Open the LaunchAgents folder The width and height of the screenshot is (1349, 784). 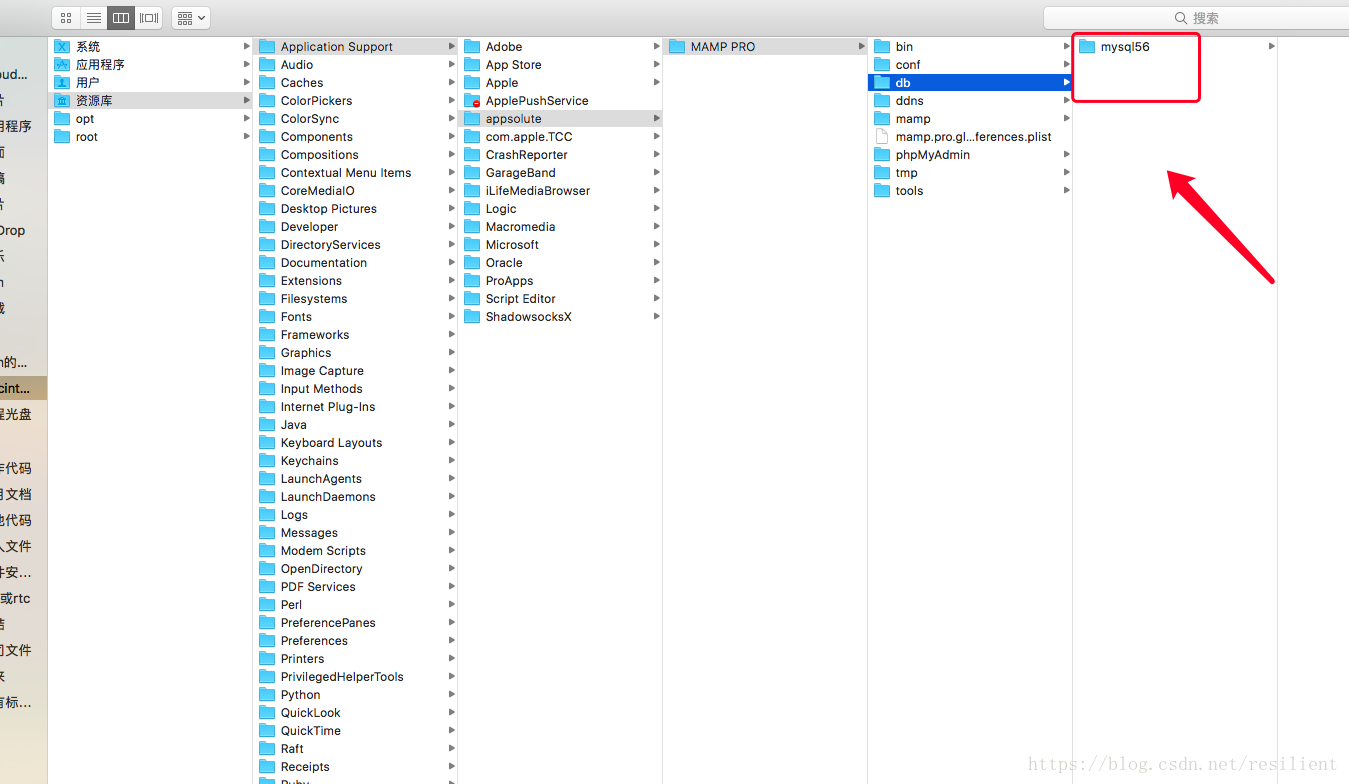(x=356, y=479)
